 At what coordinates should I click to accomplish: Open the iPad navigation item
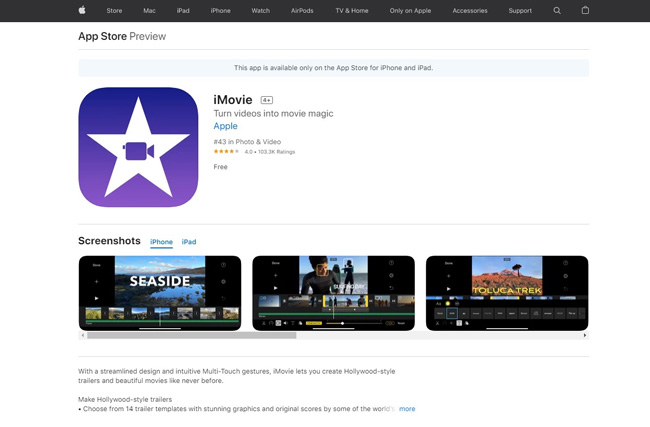click(183, 11)
